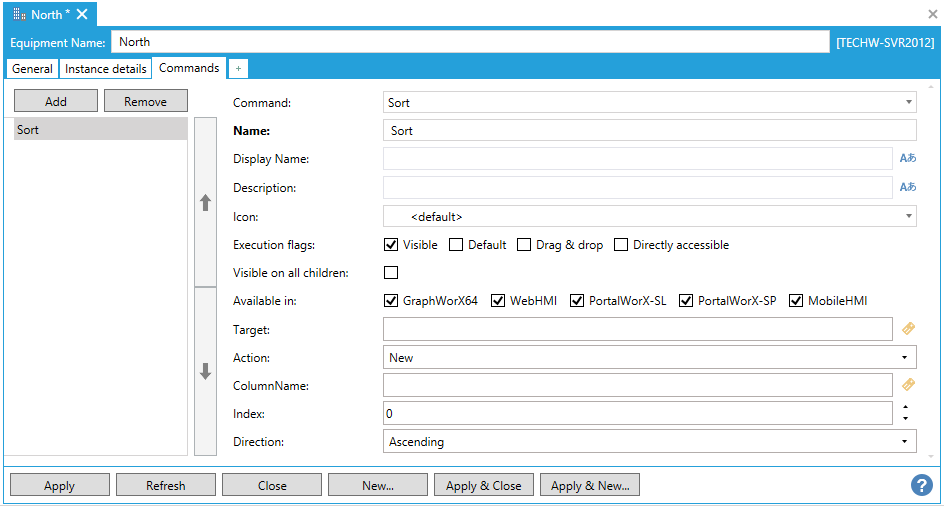Switch to the Instance details tab

[x=106, y=69]
